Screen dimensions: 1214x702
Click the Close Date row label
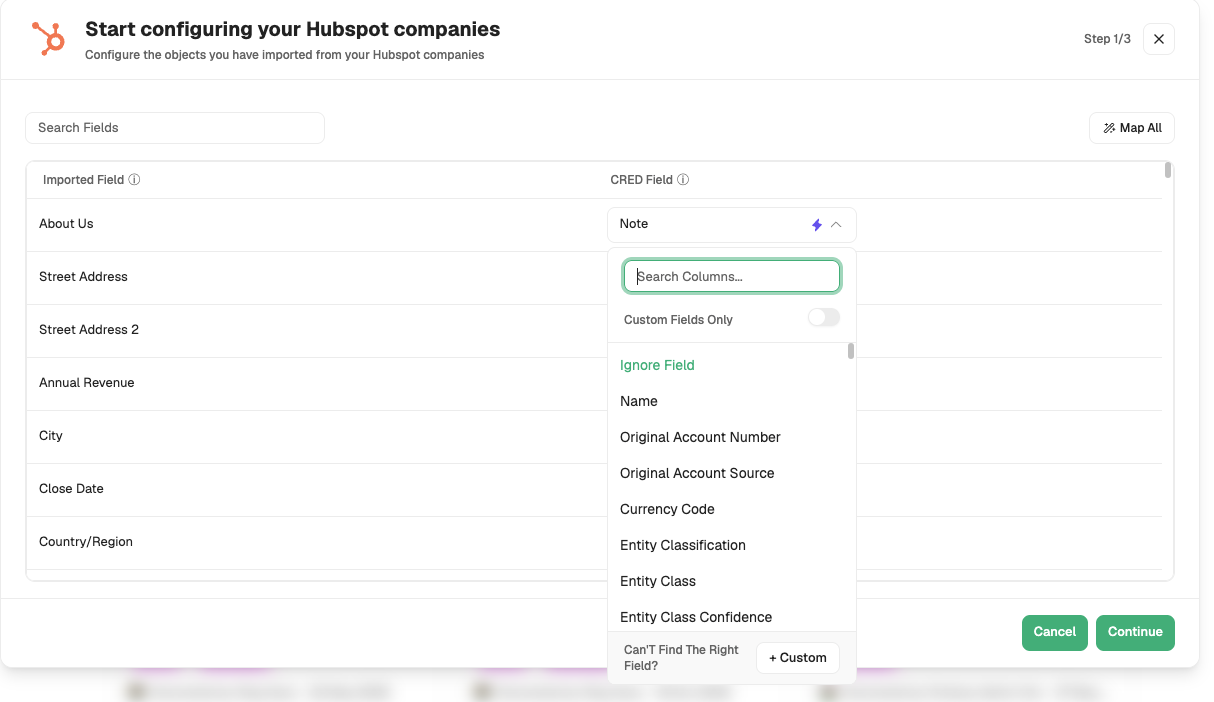tap(71, 489)
